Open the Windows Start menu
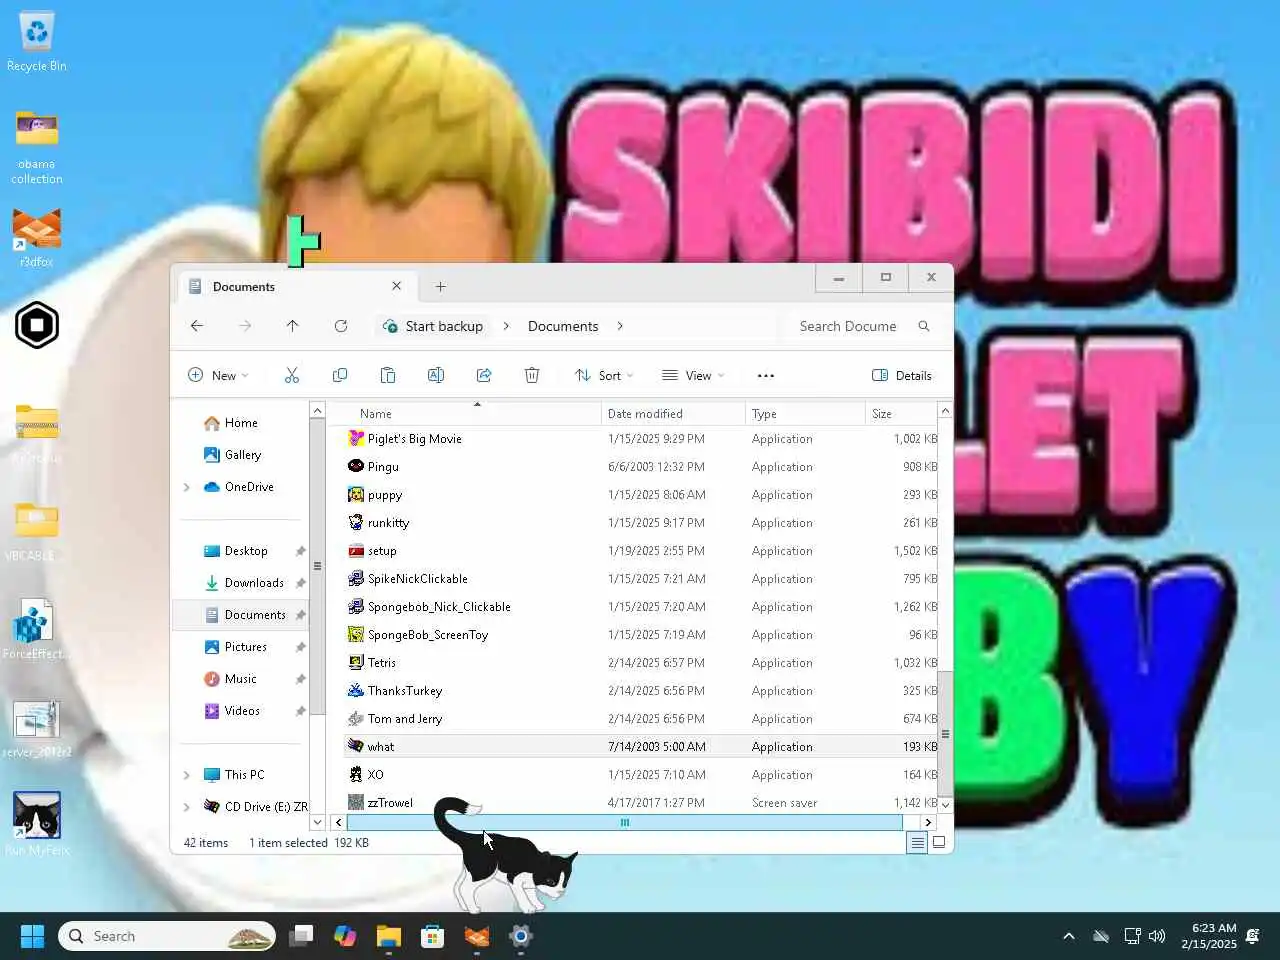Viewport: 1280px width, 960px height. [33, 936]
